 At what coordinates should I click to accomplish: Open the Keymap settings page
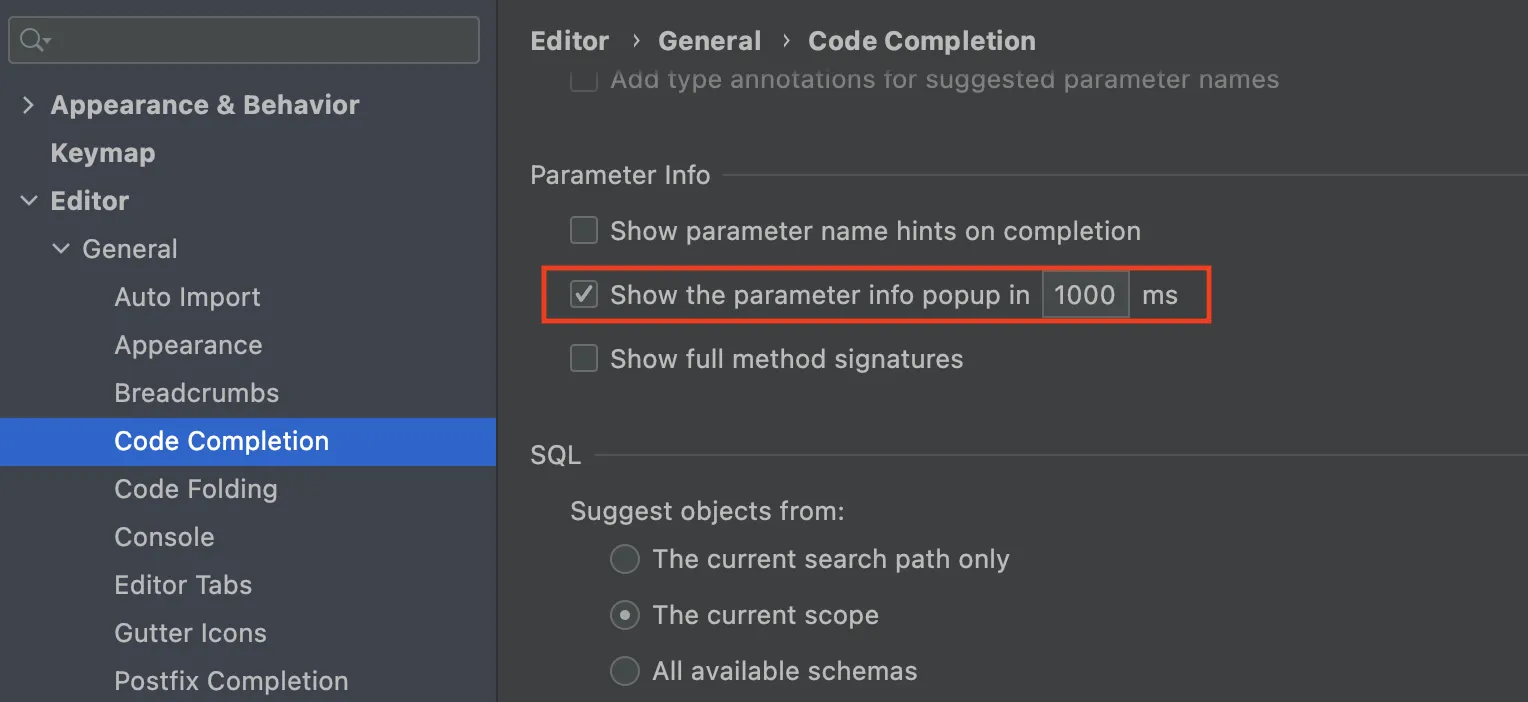[x=103, y=153]
